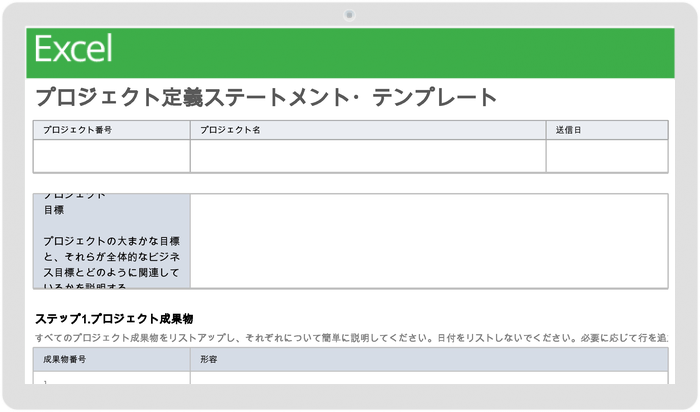
Task: Click the large blank project goal cell
Action: tap(429, 241)
